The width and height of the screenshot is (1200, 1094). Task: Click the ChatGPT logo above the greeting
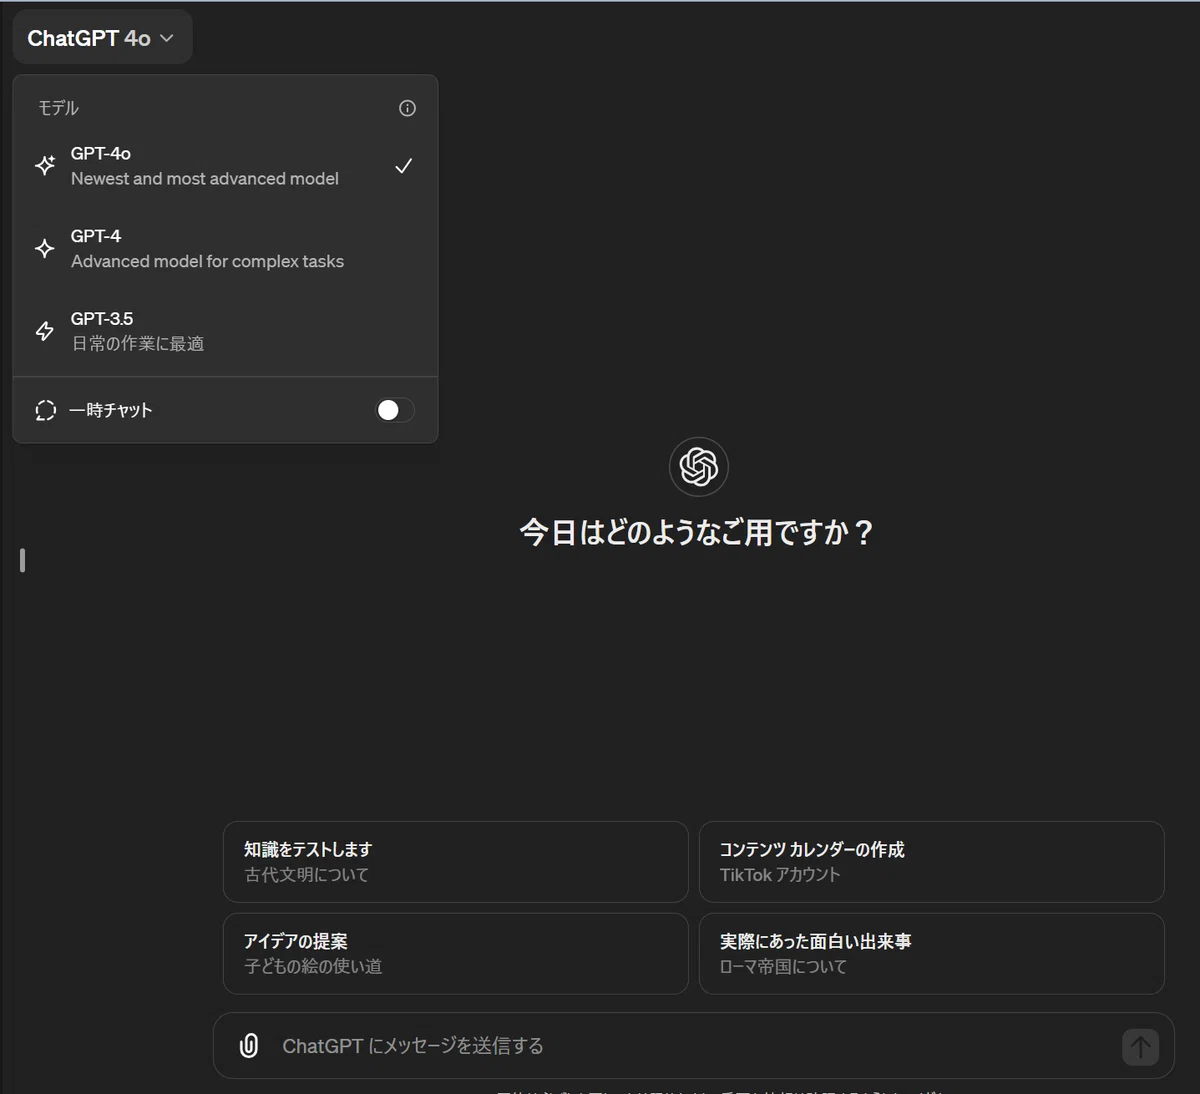coord(698,466)
